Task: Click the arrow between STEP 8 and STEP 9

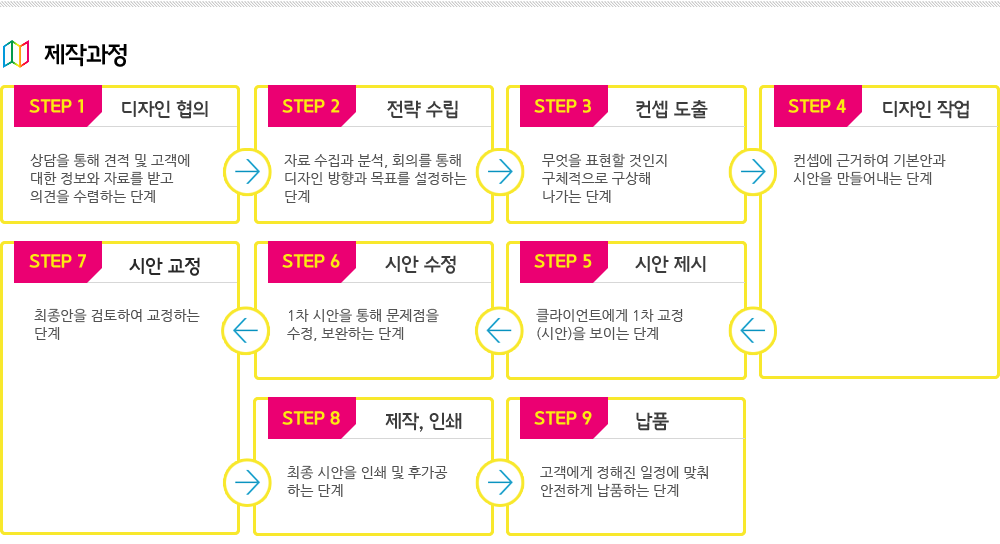Action: [x=500, y=483]
